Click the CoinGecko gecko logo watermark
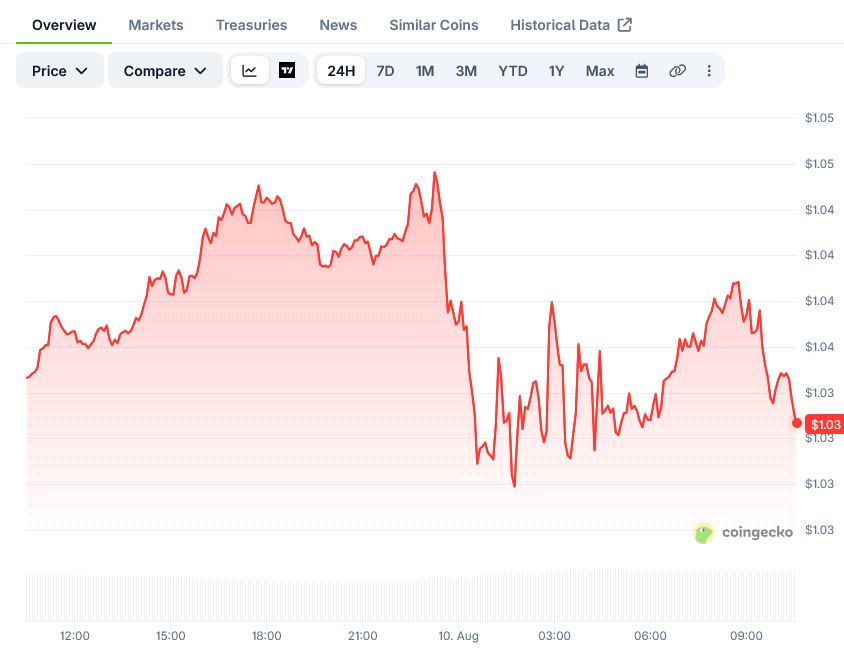 tap(704, 533)
